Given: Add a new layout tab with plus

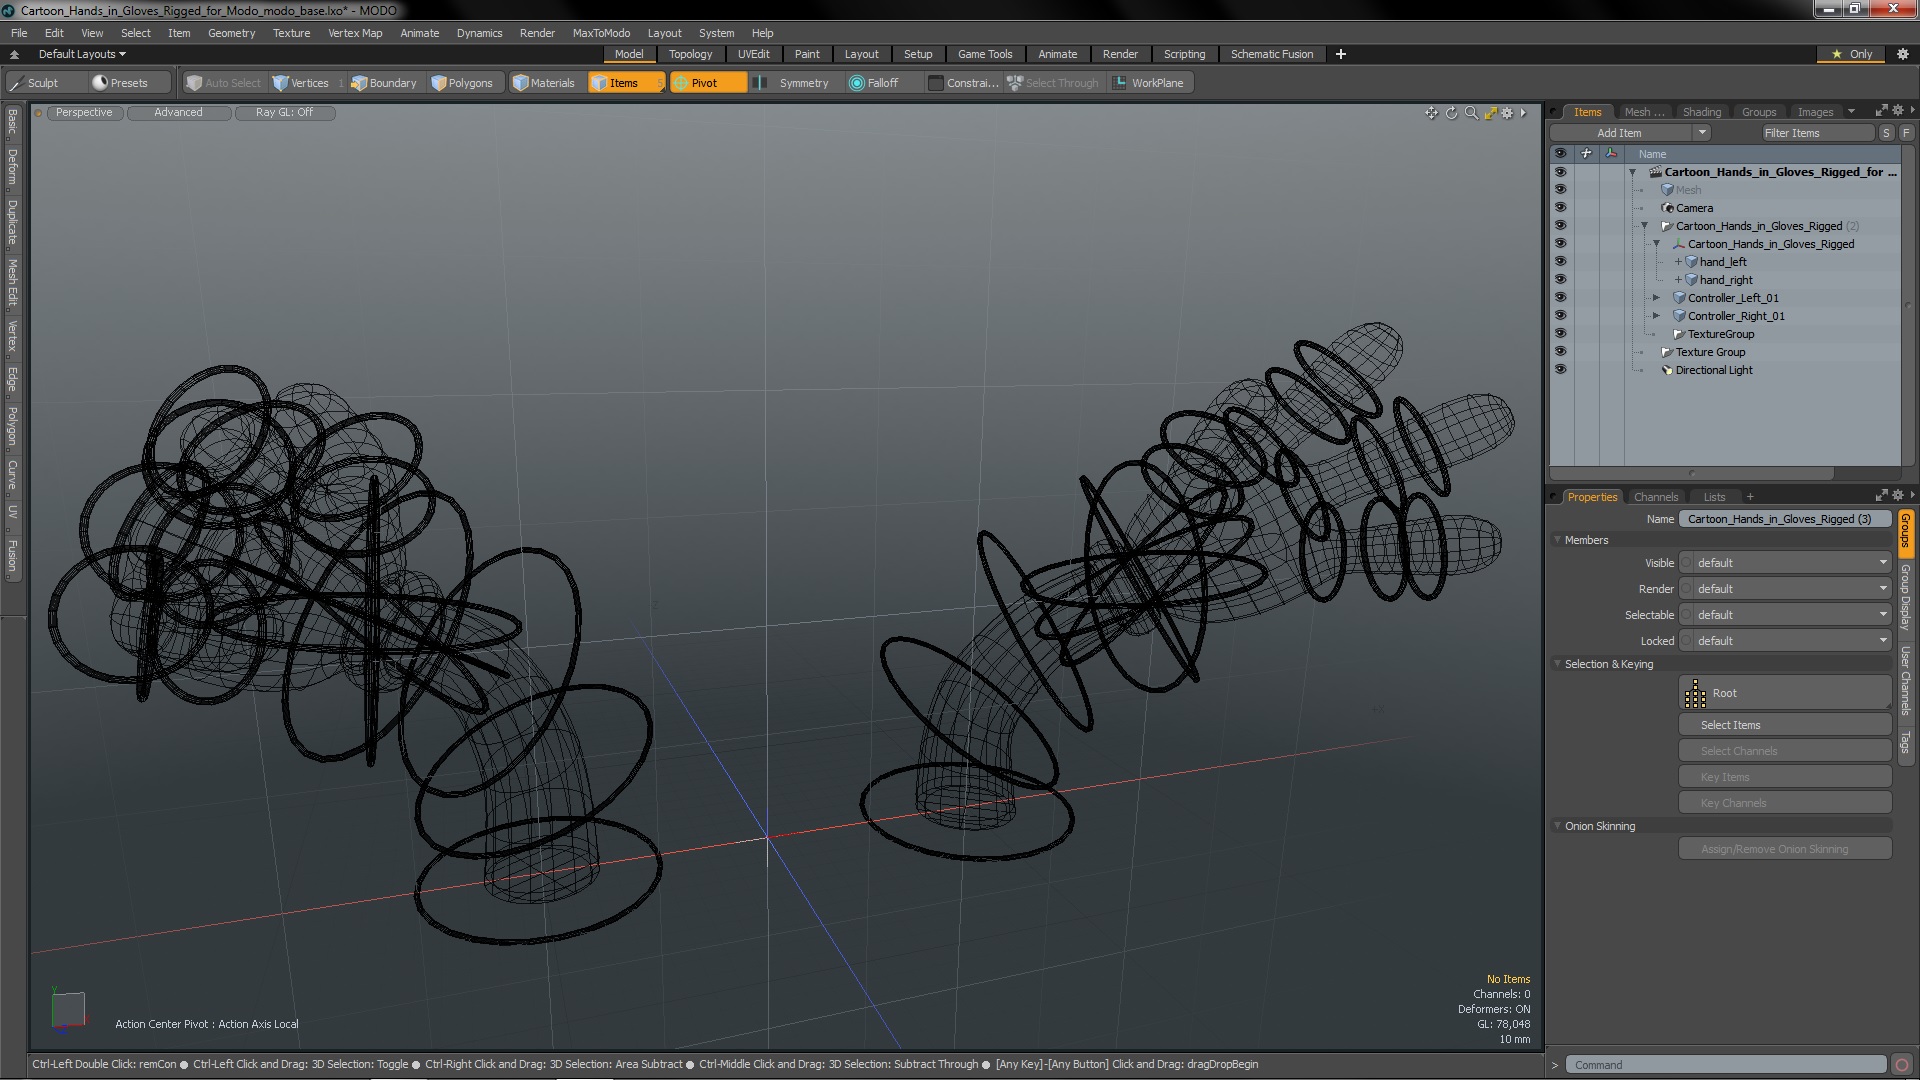Looking at the screenshot, I should pos(1341,54).
